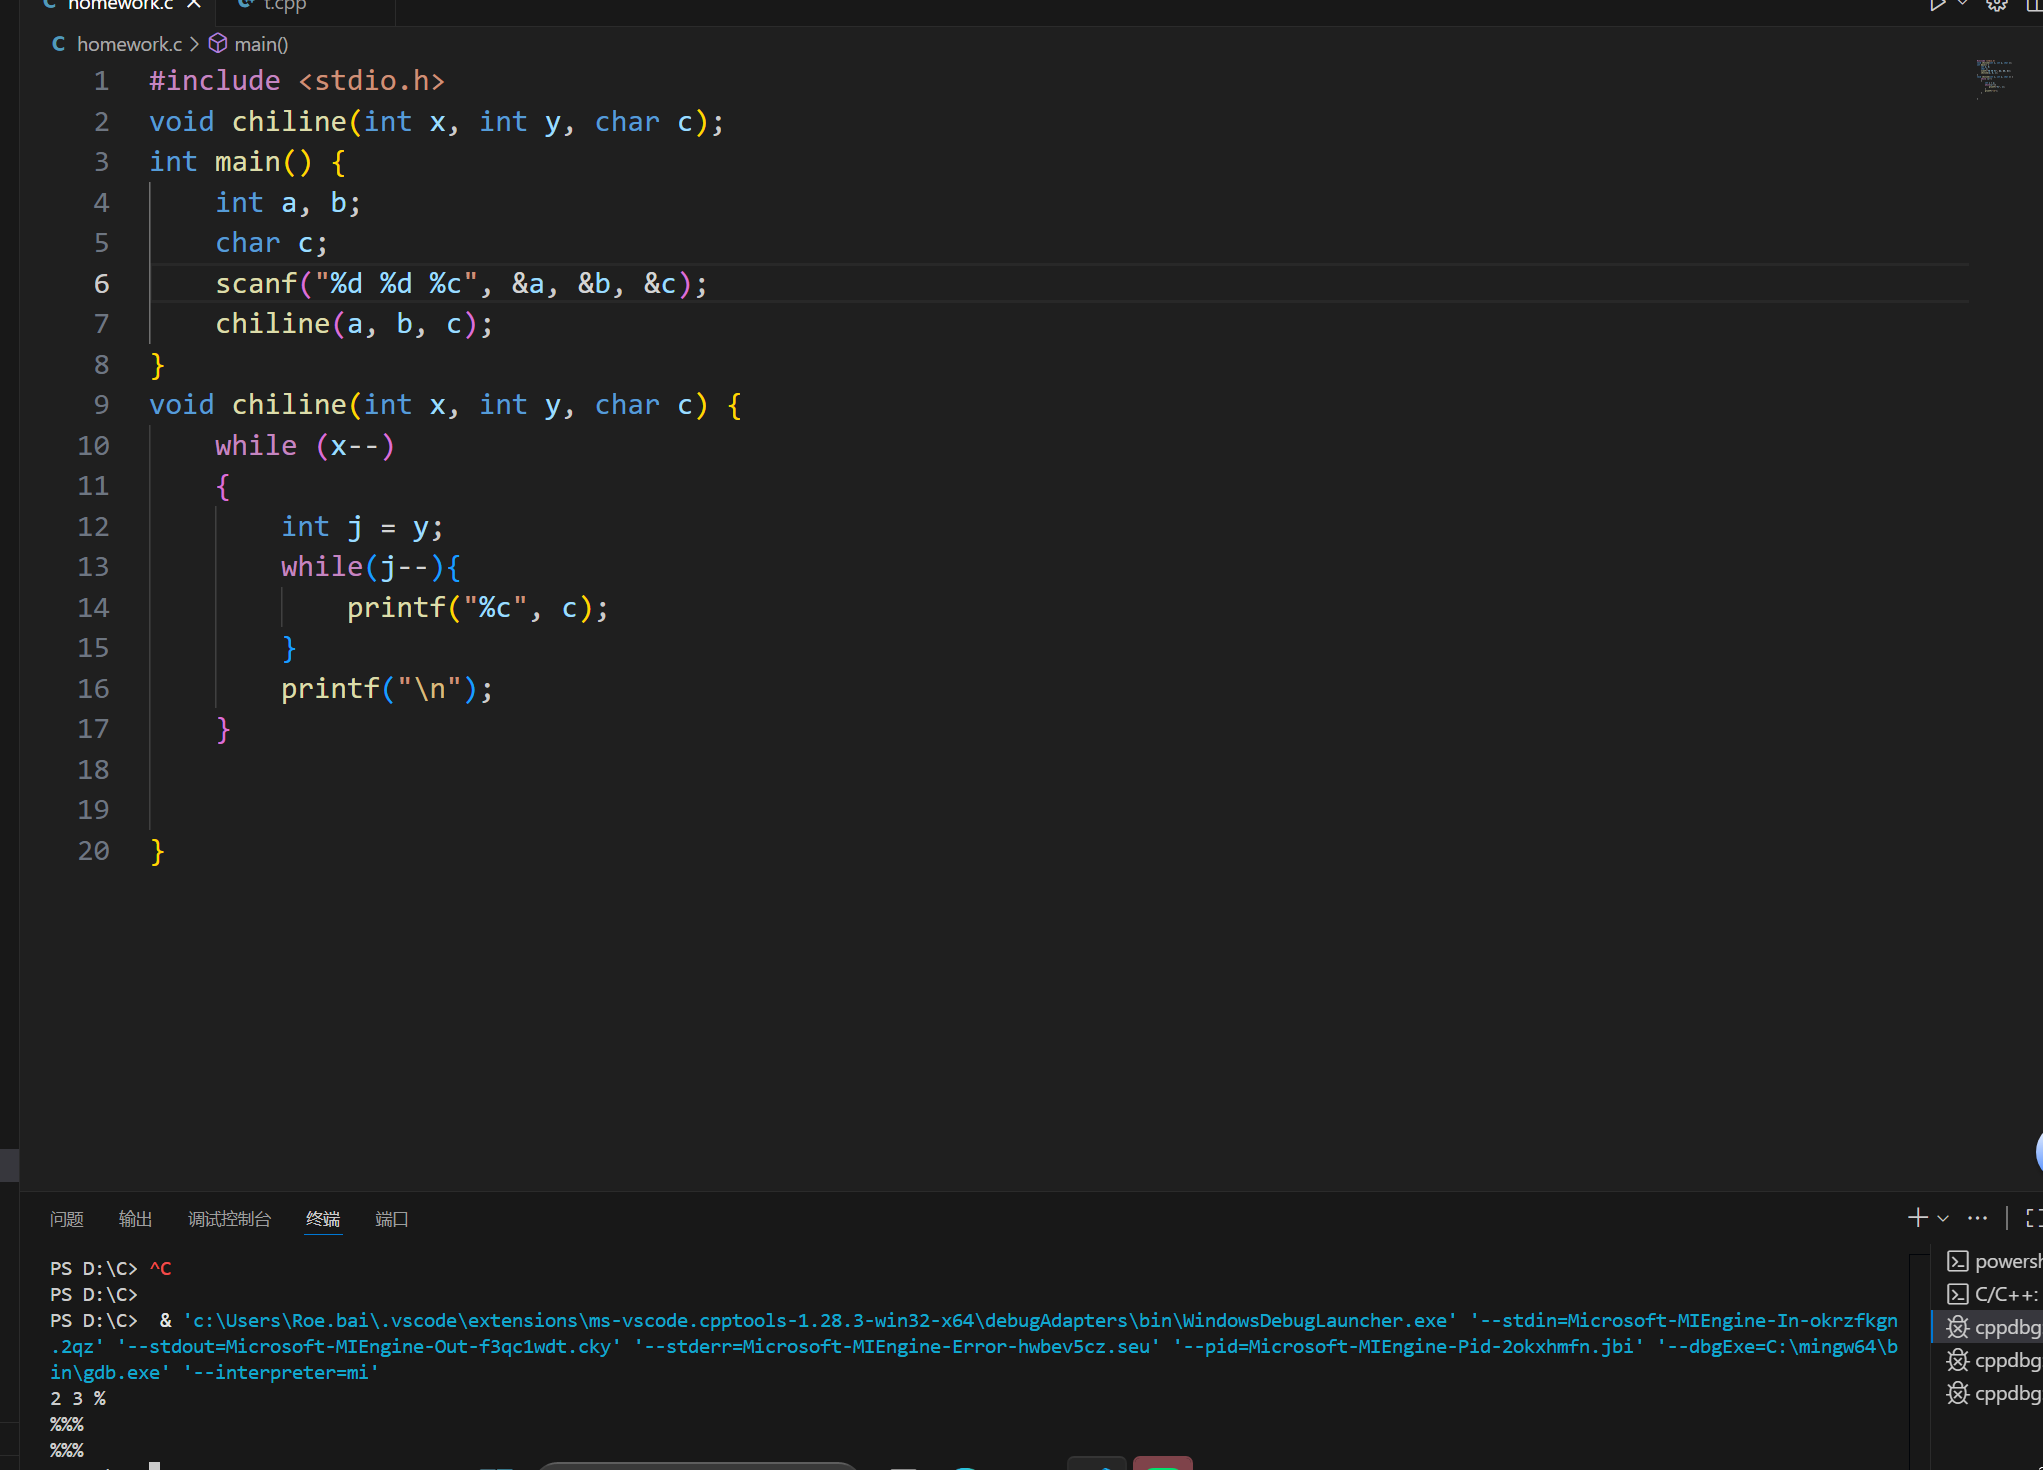Image resolution: width=2043 pixels, height=1470 pixels.
Task: Maximize the terminal panel size
Action: pyautogui.click(x=2033, y=1218)
